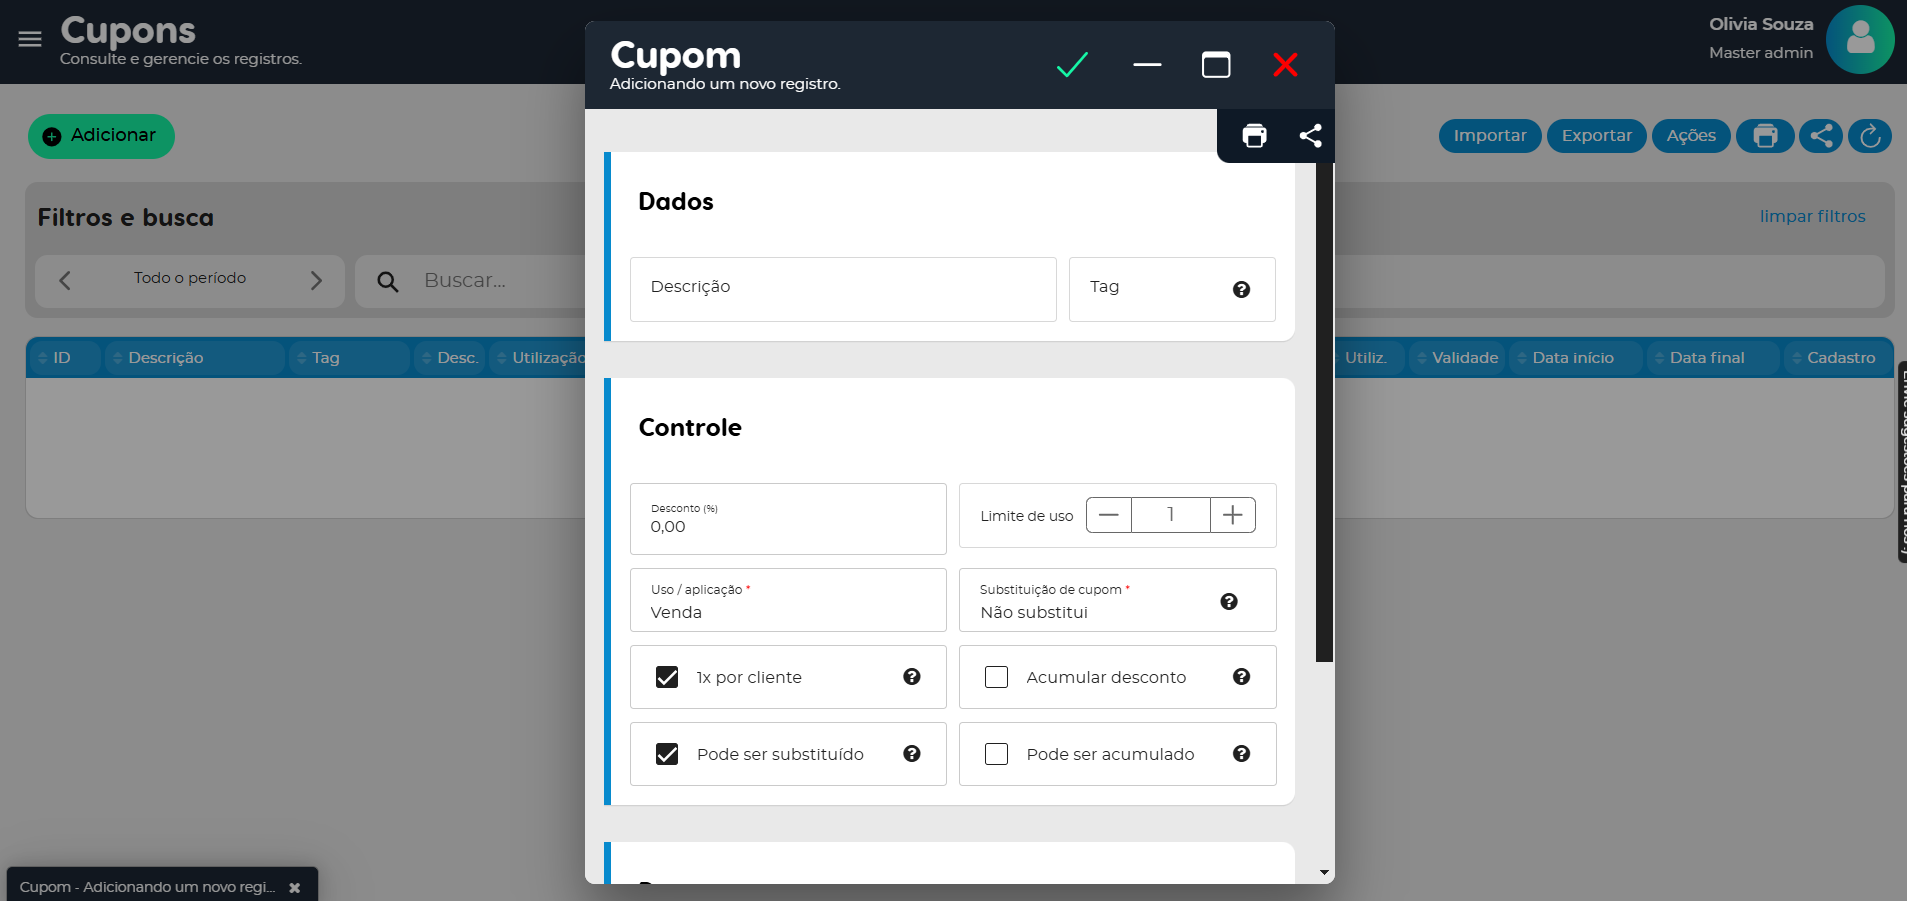The image size is (1907, 901).
Task: Open the hamburger navigation menu
Action: [x=30, y=39]
